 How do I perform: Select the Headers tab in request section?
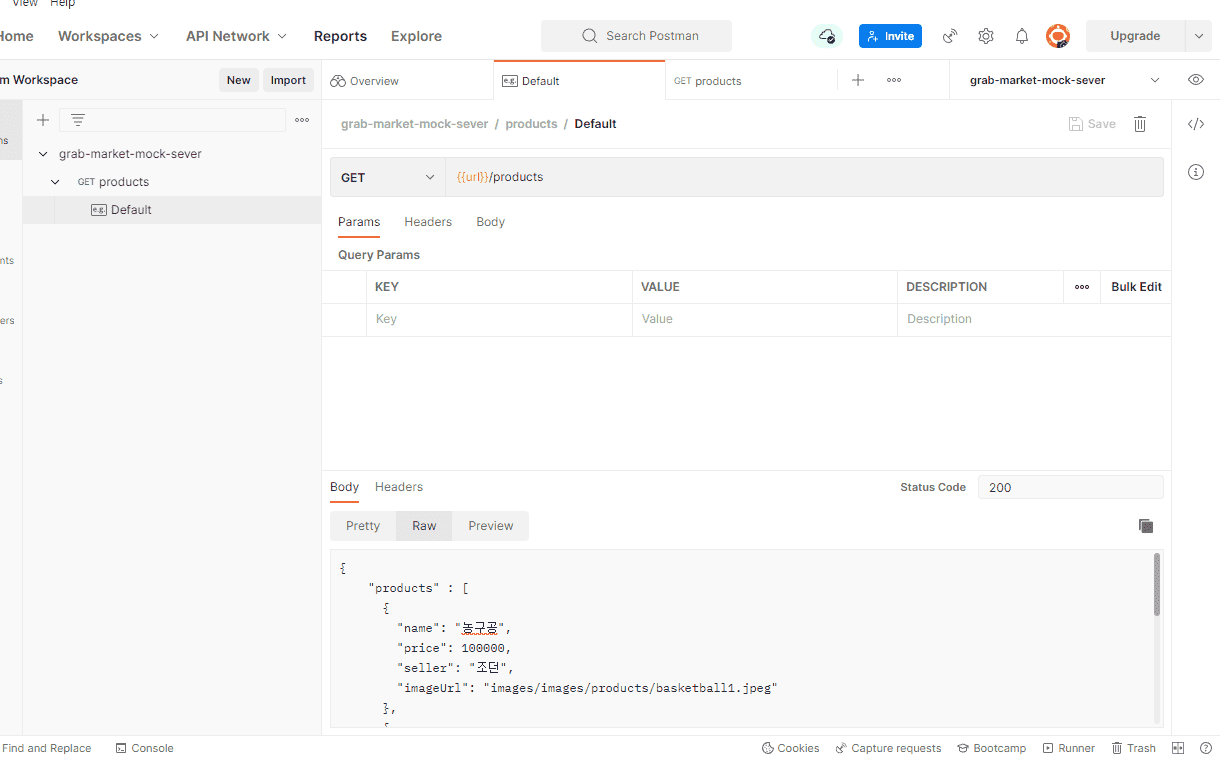tap(428, 222)
